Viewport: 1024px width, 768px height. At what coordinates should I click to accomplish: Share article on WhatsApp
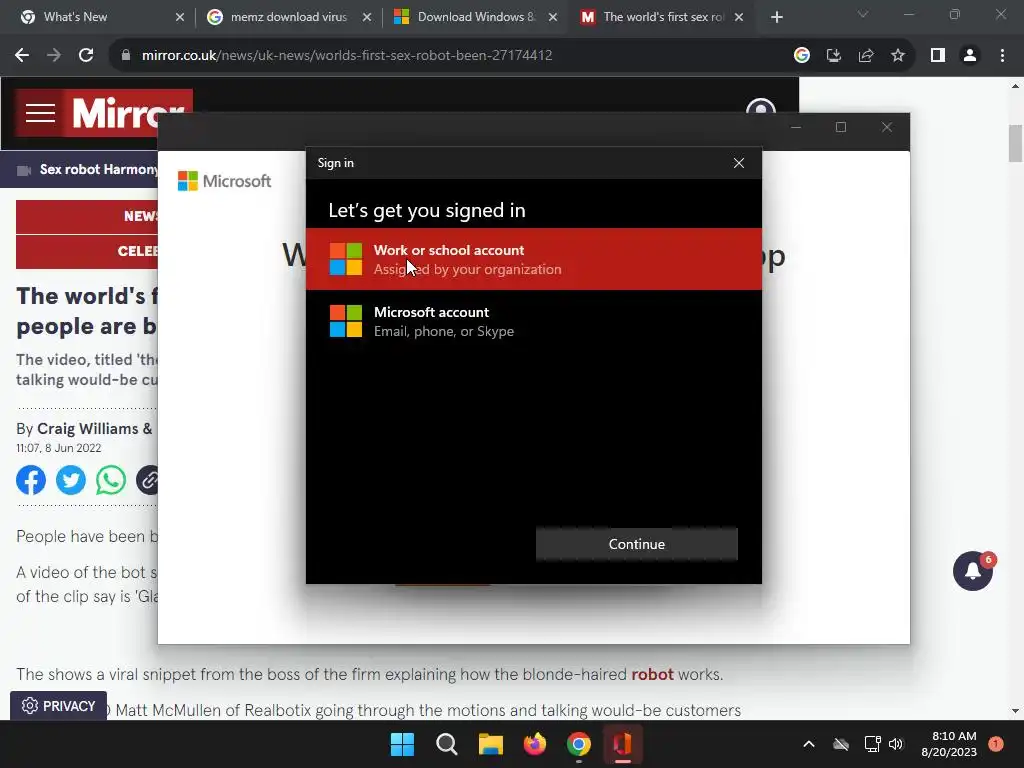pyautogui.click(x=111, y=481)
